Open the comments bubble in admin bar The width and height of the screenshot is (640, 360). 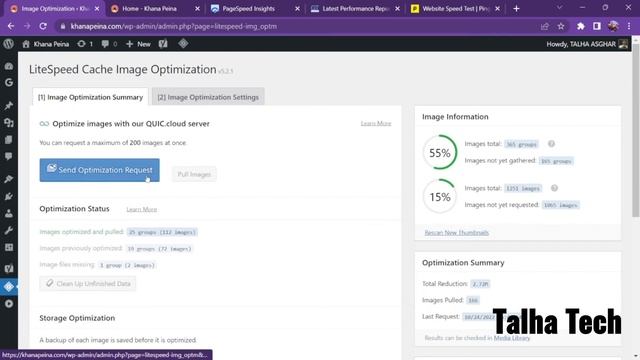click(109, 44)
